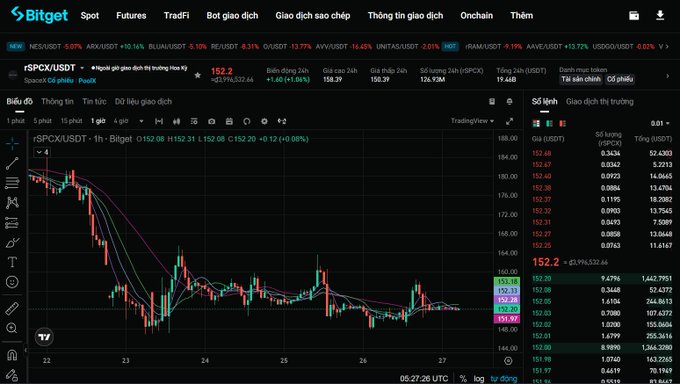This screenshot has width=680, height=384.
Task: Switch to Thông tin tab
Action: (57, 102)
